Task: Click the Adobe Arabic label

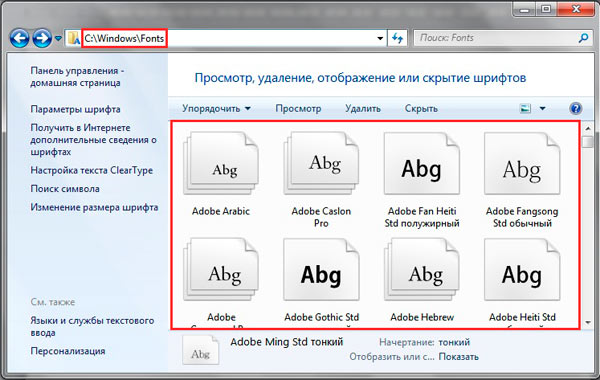Action: [221, 211]
